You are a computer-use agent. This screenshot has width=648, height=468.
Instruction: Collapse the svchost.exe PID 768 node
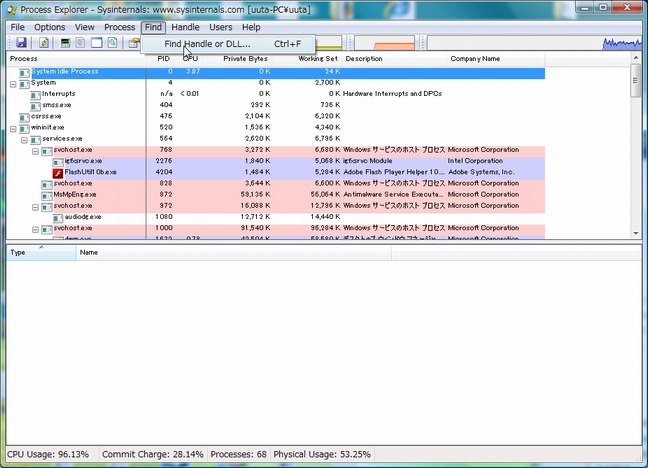[x=36, y=151]
